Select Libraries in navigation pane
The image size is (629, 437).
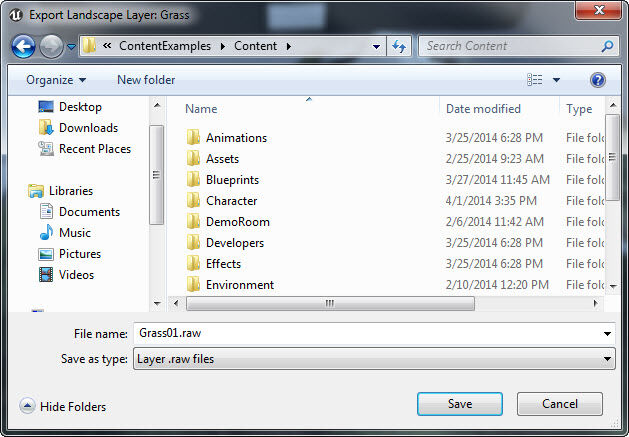point(71,191)
